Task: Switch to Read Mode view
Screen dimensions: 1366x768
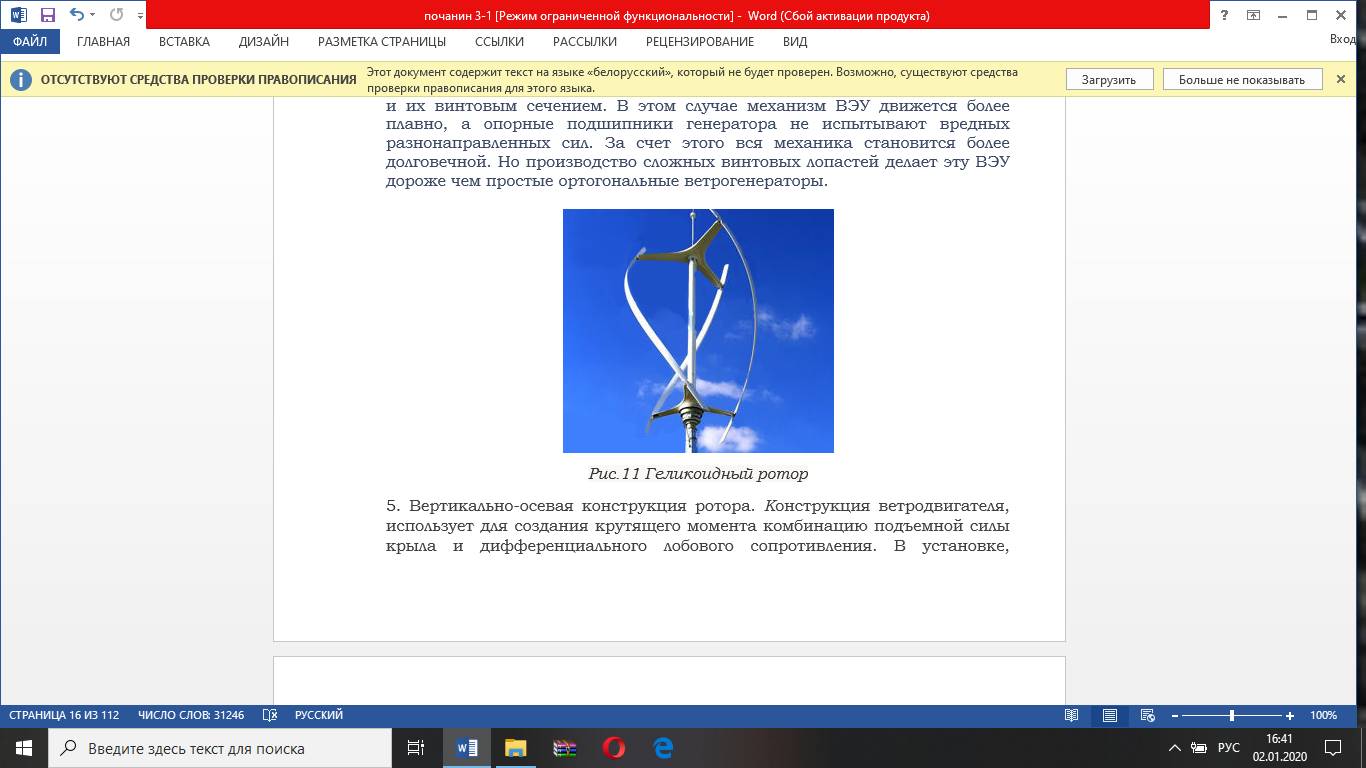Action: click(1072, 716)
